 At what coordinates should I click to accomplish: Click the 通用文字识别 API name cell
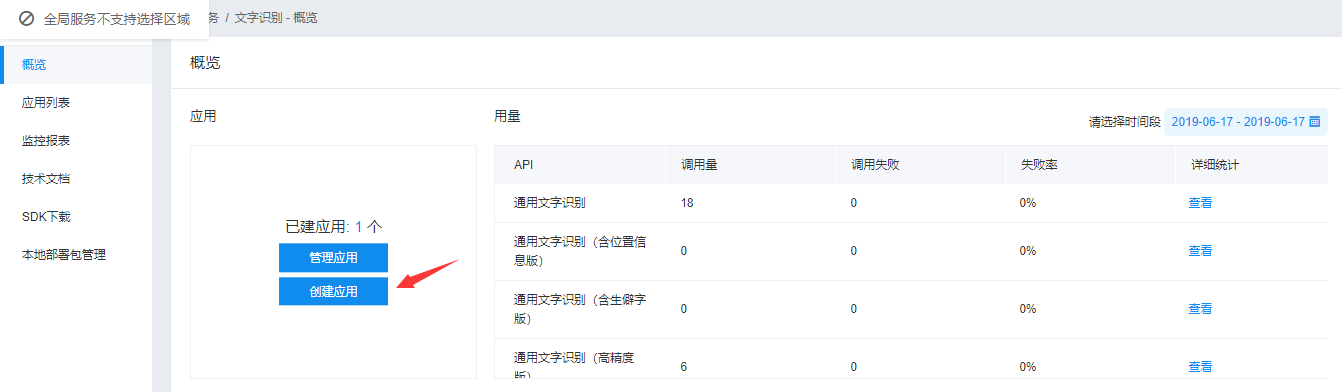point(549,202)
